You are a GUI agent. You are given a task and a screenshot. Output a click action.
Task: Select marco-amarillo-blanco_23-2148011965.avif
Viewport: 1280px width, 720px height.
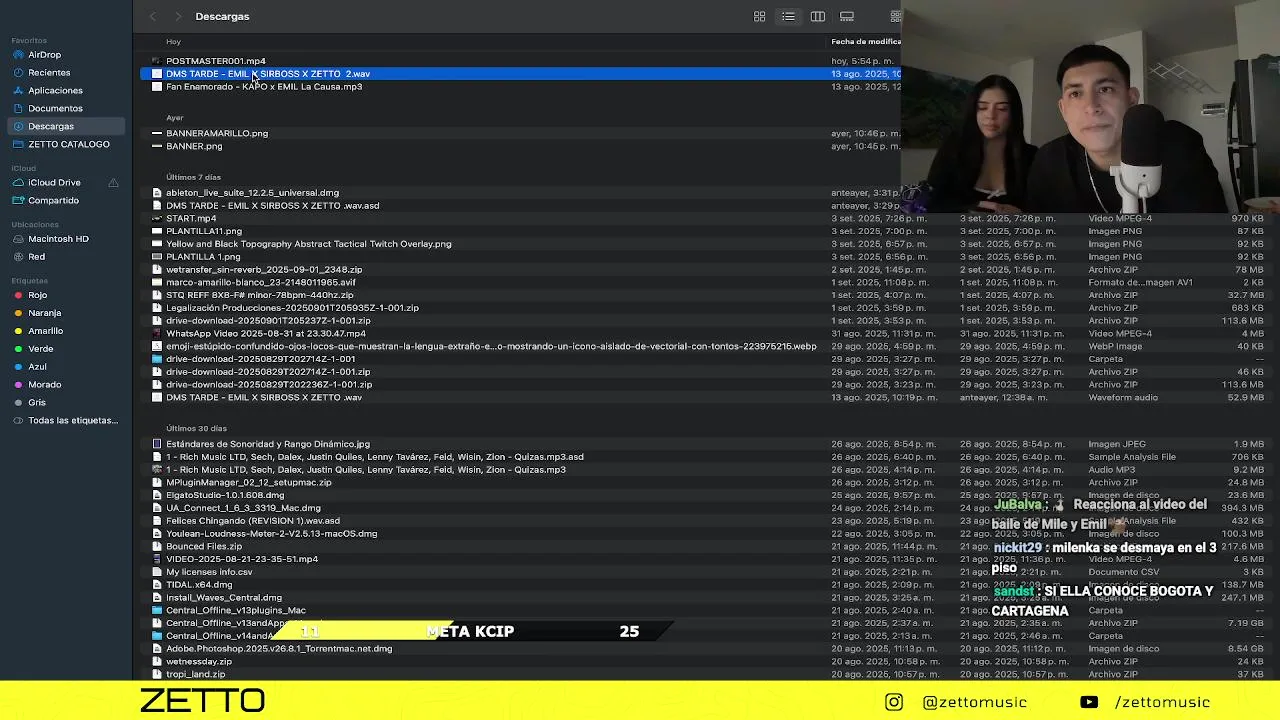coord(260,283)
